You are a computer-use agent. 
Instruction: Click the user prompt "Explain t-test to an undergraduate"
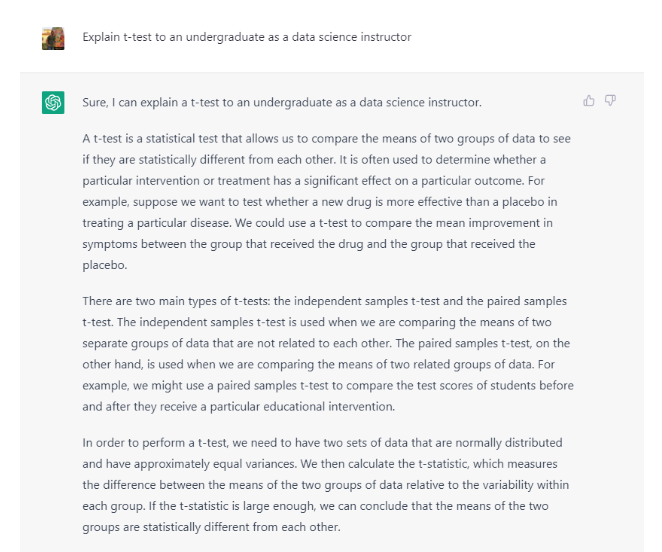pyautogui.click(x=246, y=38)
